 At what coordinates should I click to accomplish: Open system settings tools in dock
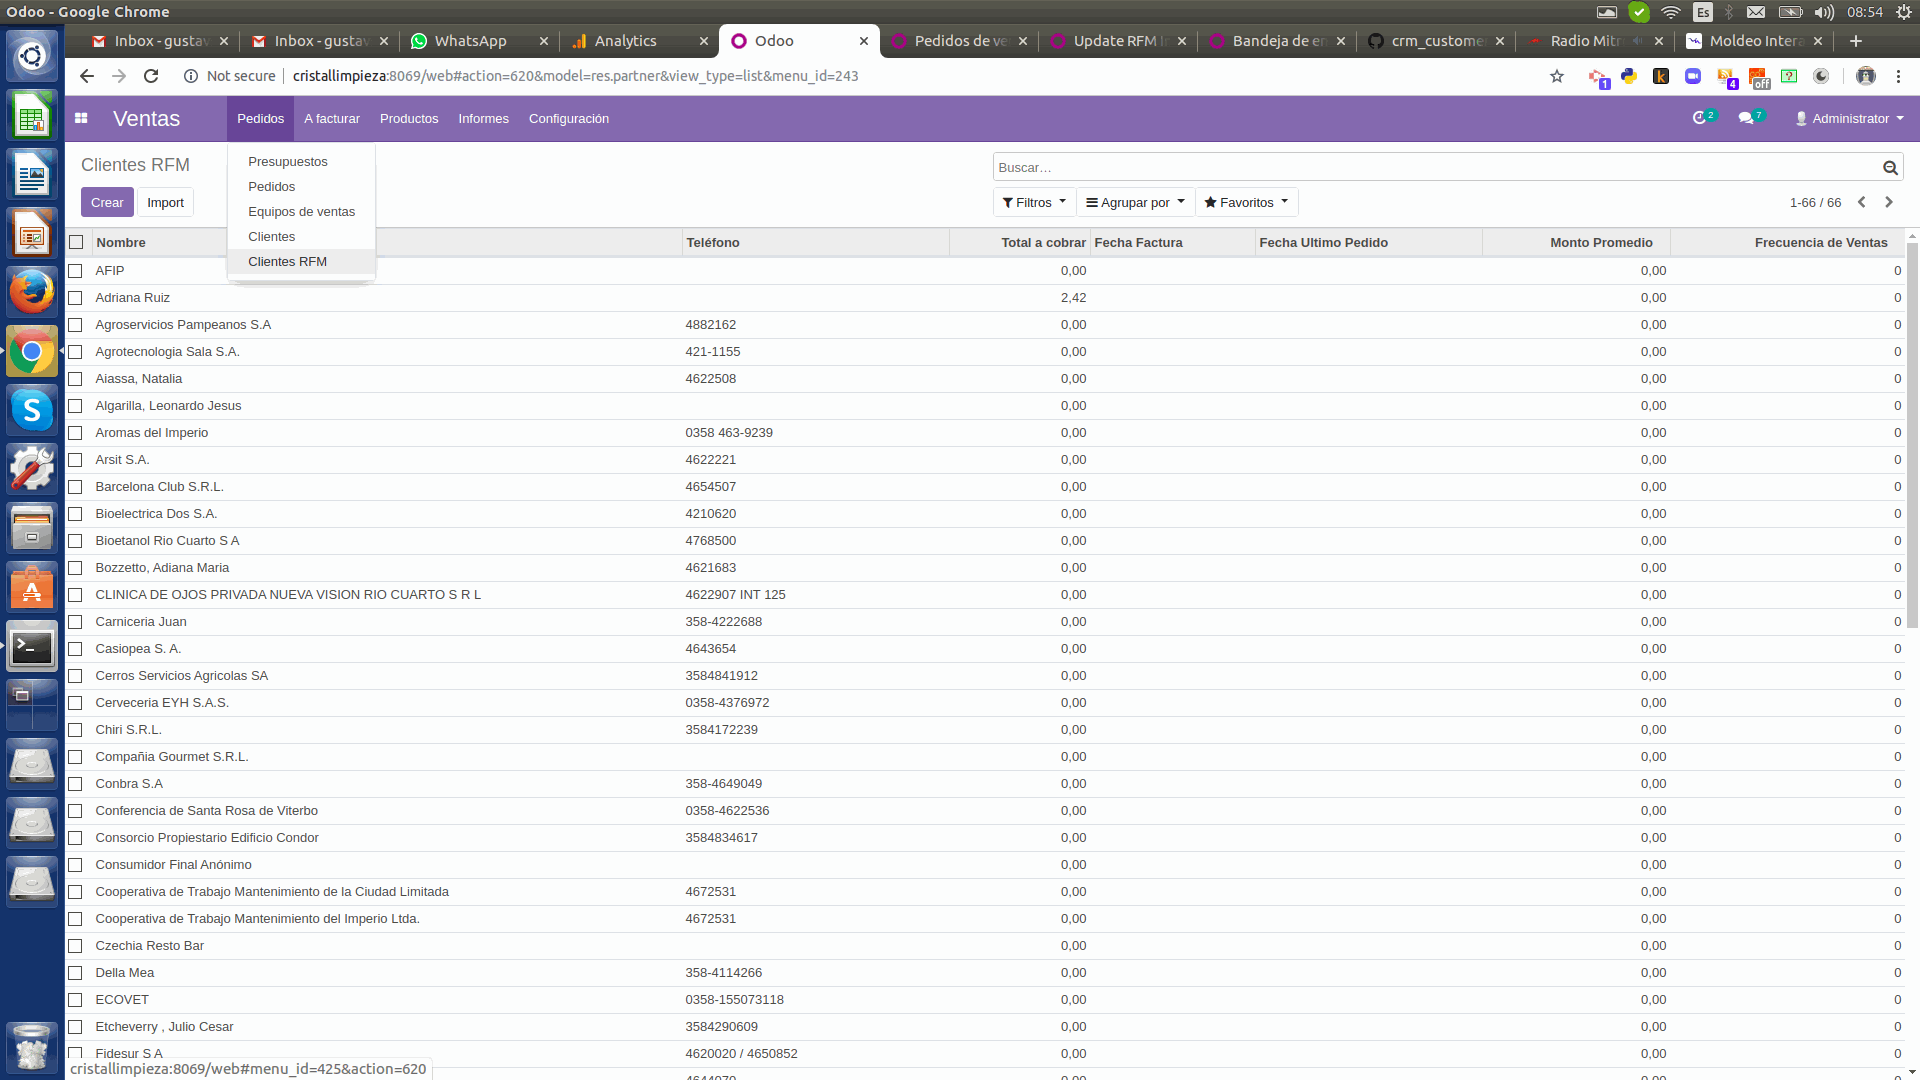(32, 469)
